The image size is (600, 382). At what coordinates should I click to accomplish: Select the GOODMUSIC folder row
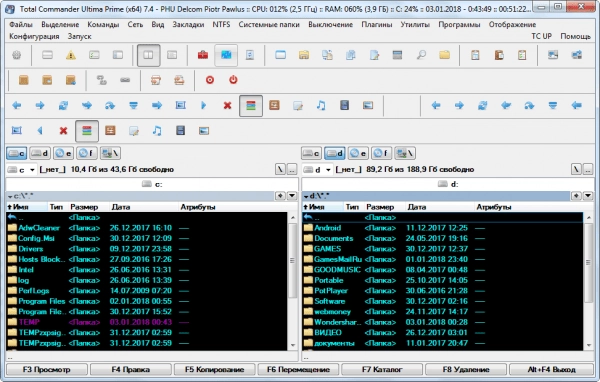pos(442,270)
